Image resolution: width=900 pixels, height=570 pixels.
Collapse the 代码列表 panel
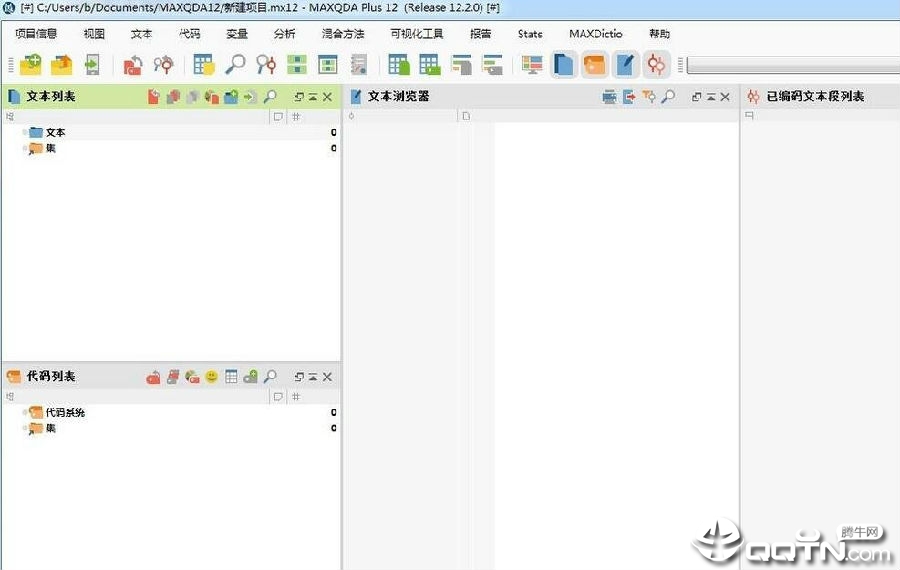(313, 377)
